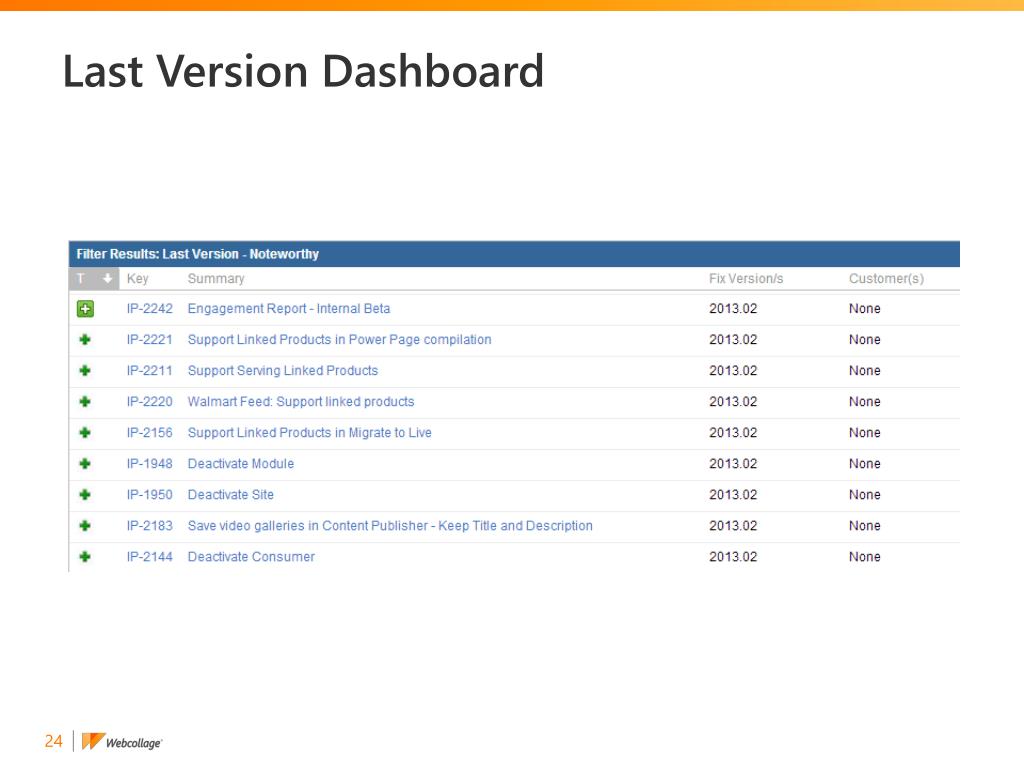The image size is (1024, 768).
Task: Select 2013.02 fix version for IP-2156
Action: [733, 432]
